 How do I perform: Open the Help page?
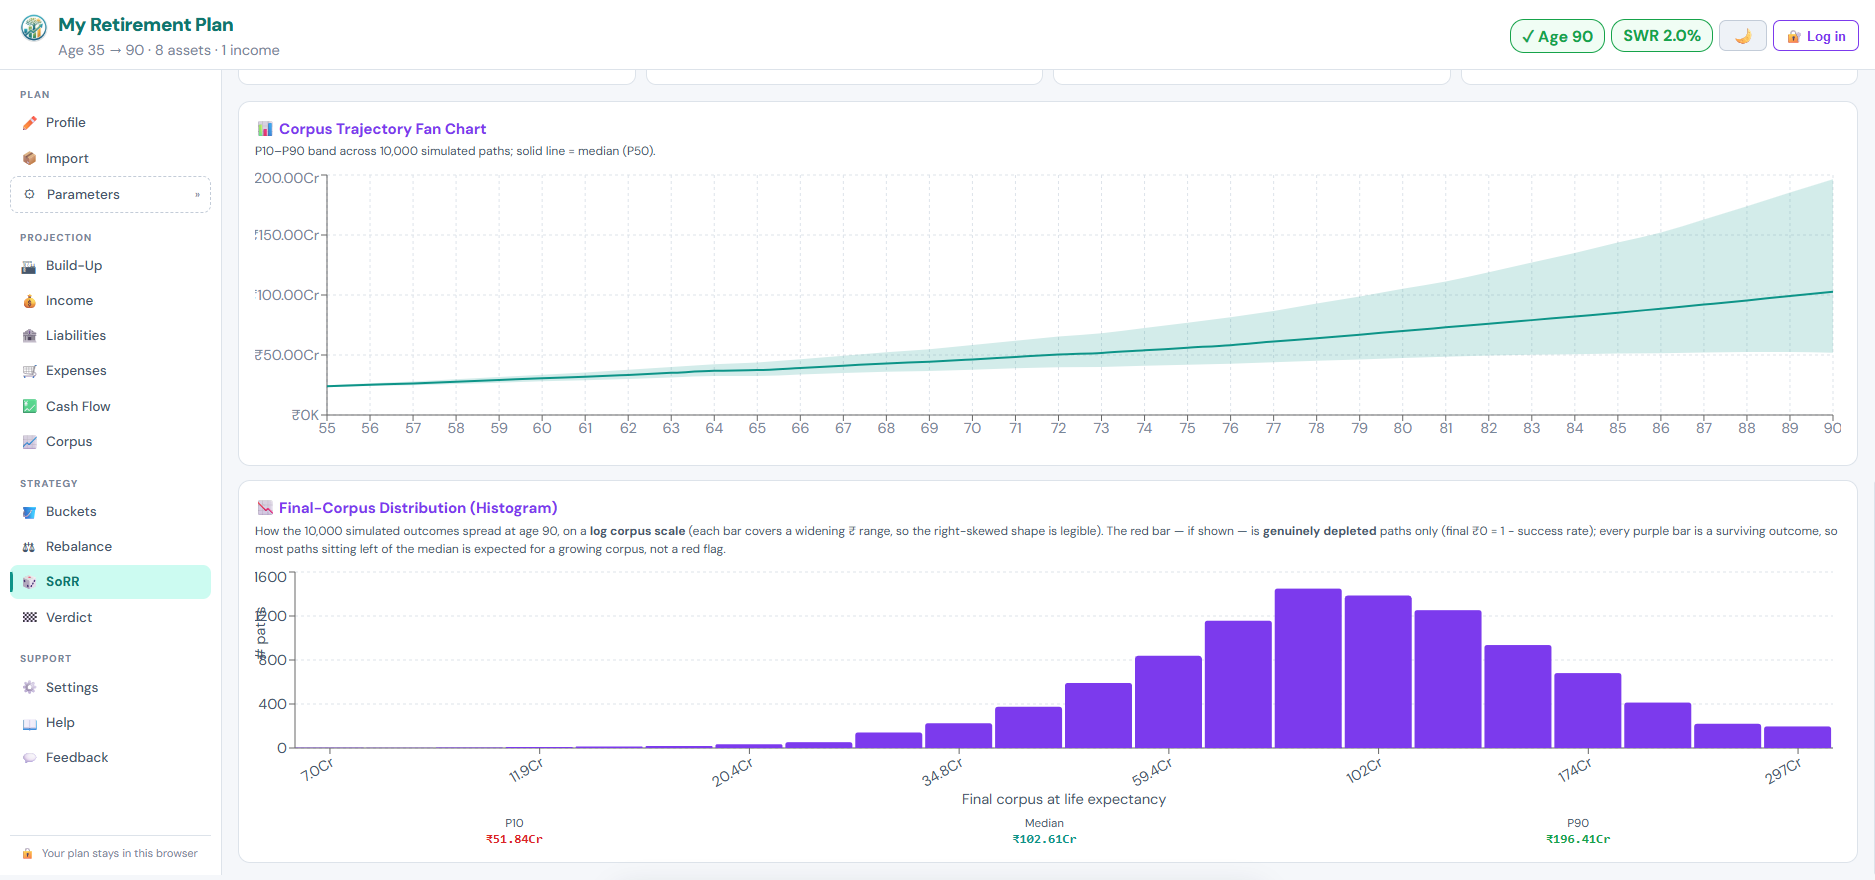pyautogui.click(x=110, y=723)
